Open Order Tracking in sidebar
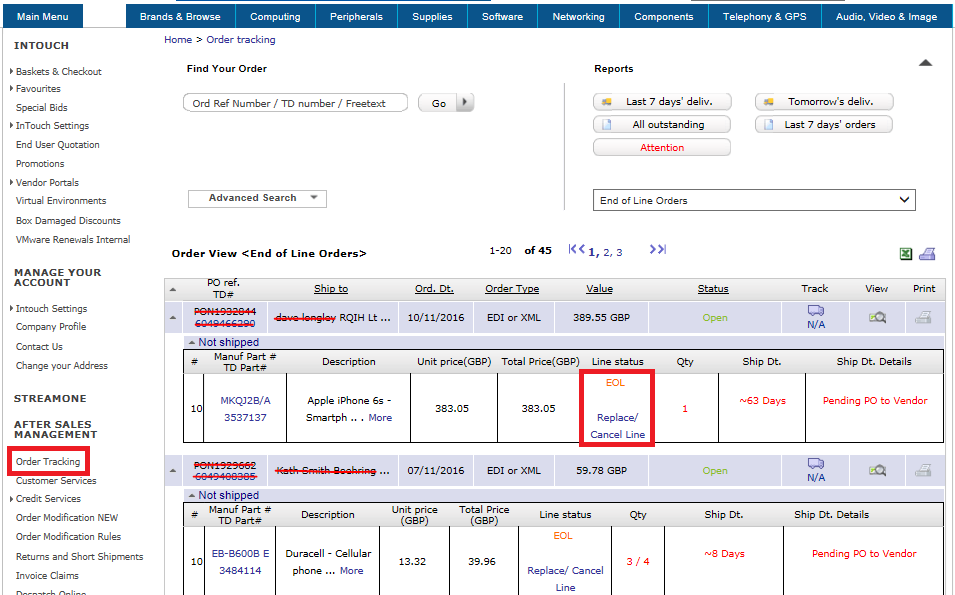The height and width of the screenshot is (595, 955). coord(48,462)
